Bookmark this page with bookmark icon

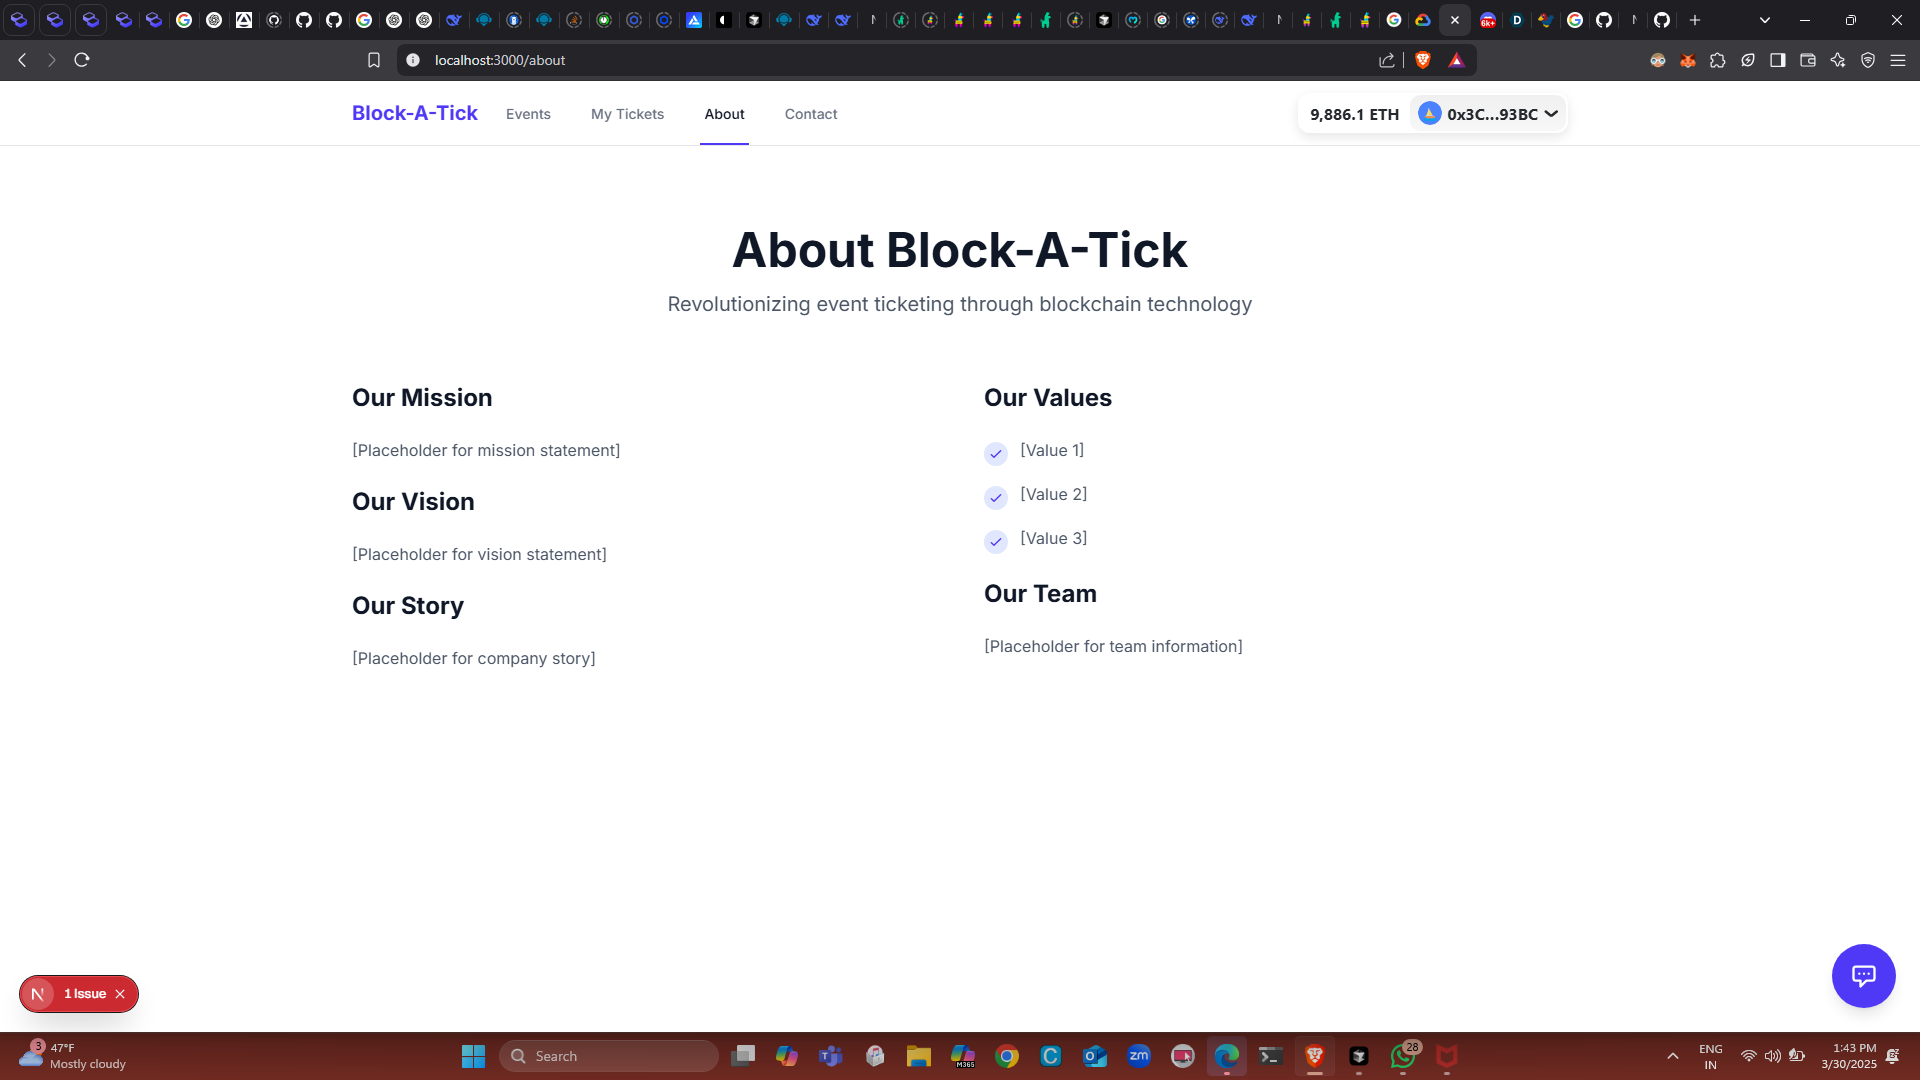tap(374, 60)
